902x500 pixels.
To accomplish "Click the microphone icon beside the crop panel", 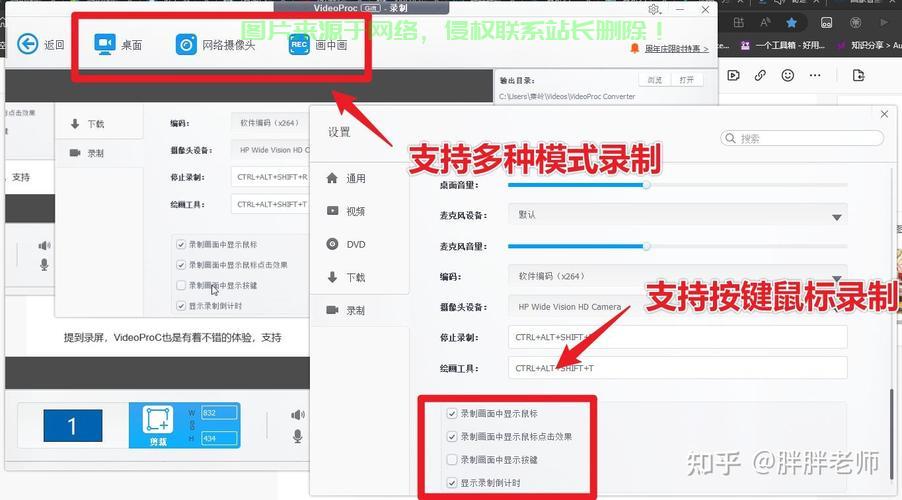I will click(297, 436).
